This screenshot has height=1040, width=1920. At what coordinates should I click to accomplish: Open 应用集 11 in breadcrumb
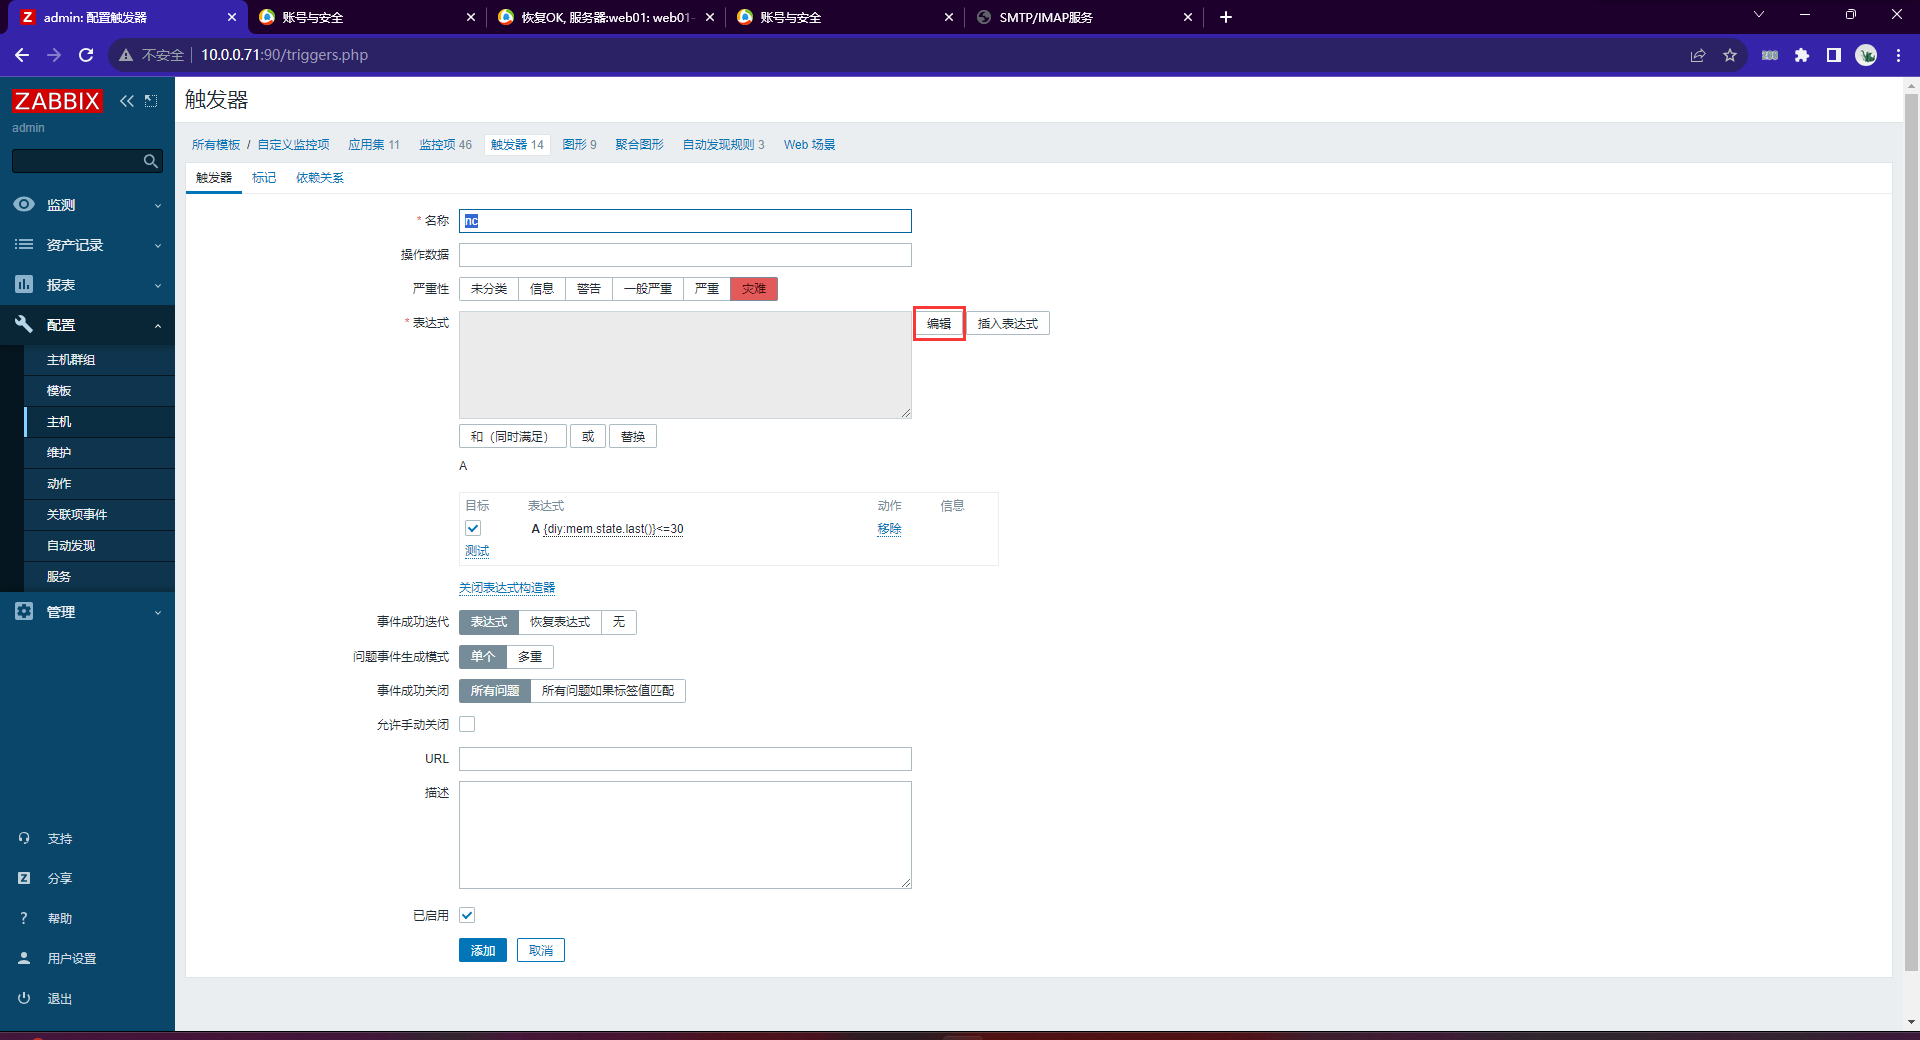pyautogui.click(x=374, y=145)
